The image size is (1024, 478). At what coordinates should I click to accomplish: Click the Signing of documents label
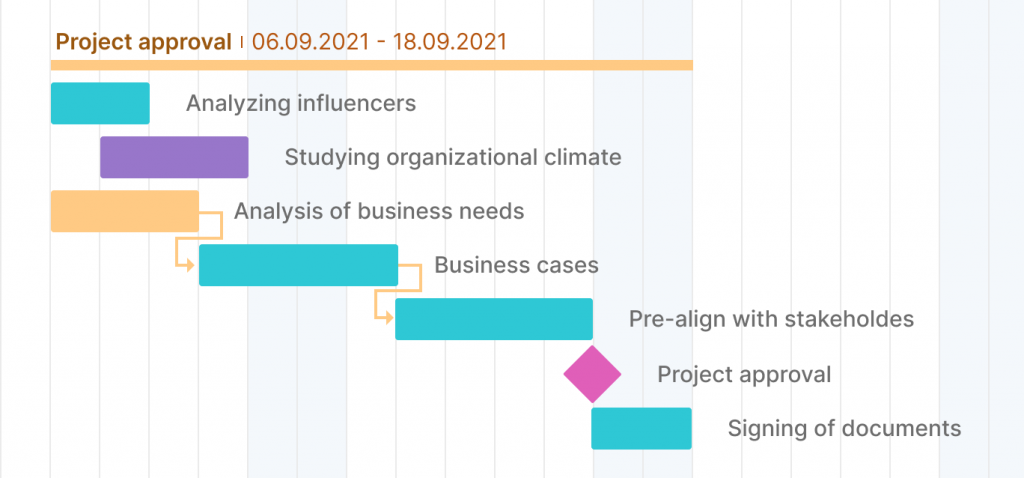tap(844, 428)
